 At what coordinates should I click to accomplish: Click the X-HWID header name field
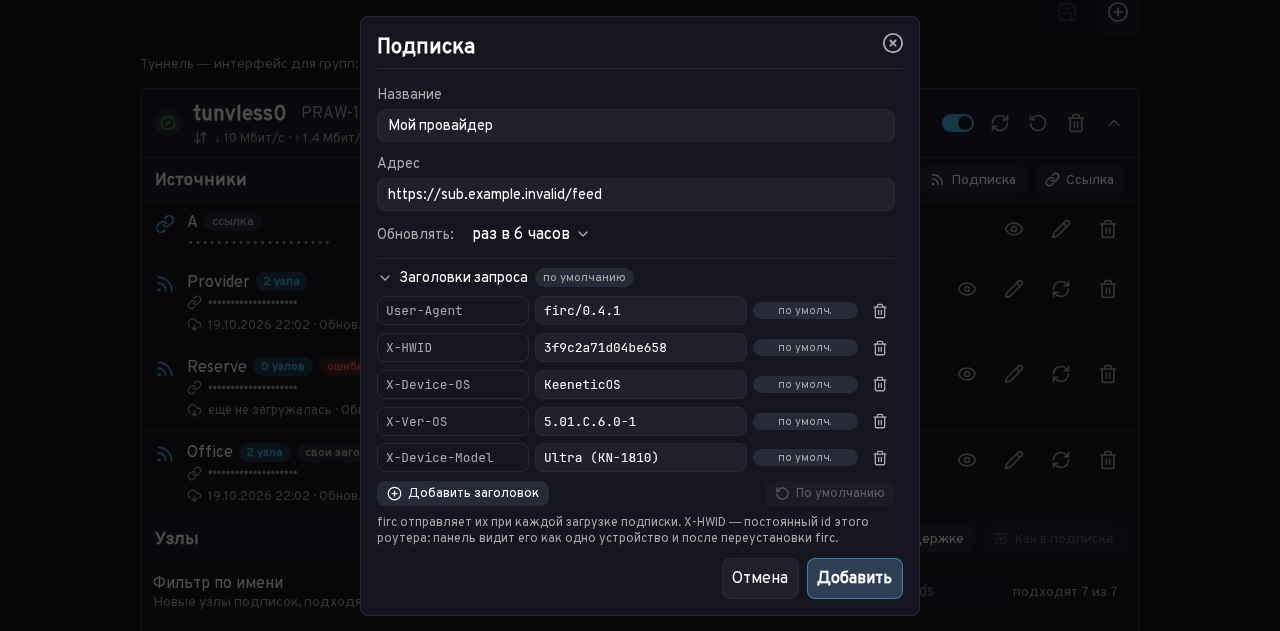[453, 348]
